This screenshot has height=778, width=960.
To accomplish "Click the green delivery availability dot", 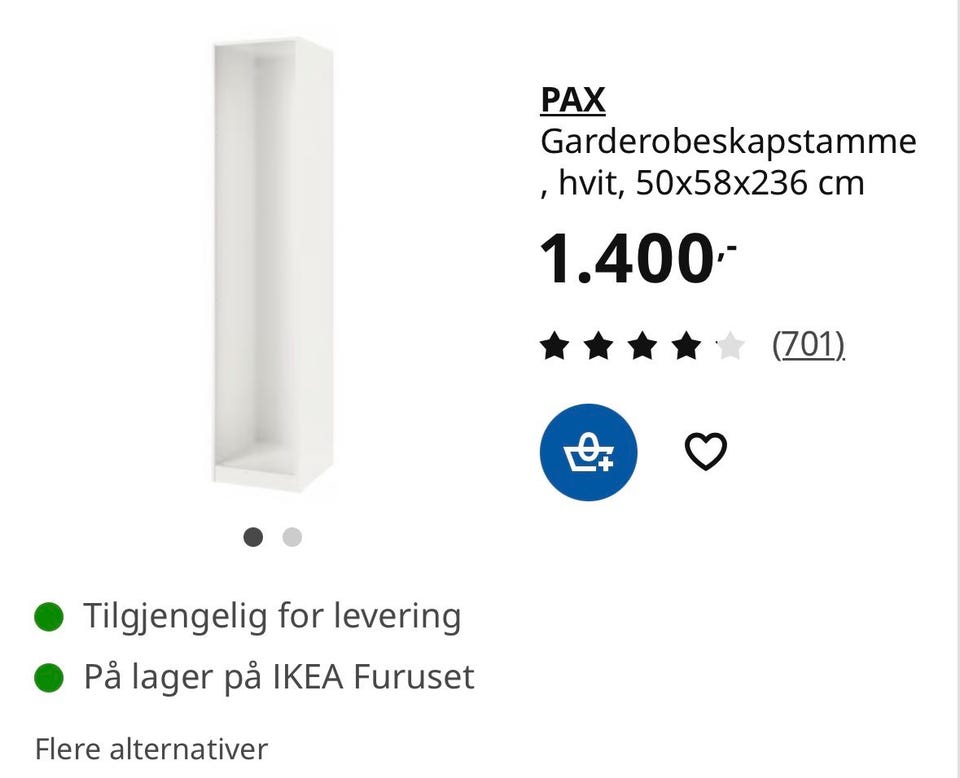I will (x=49, y=616).
